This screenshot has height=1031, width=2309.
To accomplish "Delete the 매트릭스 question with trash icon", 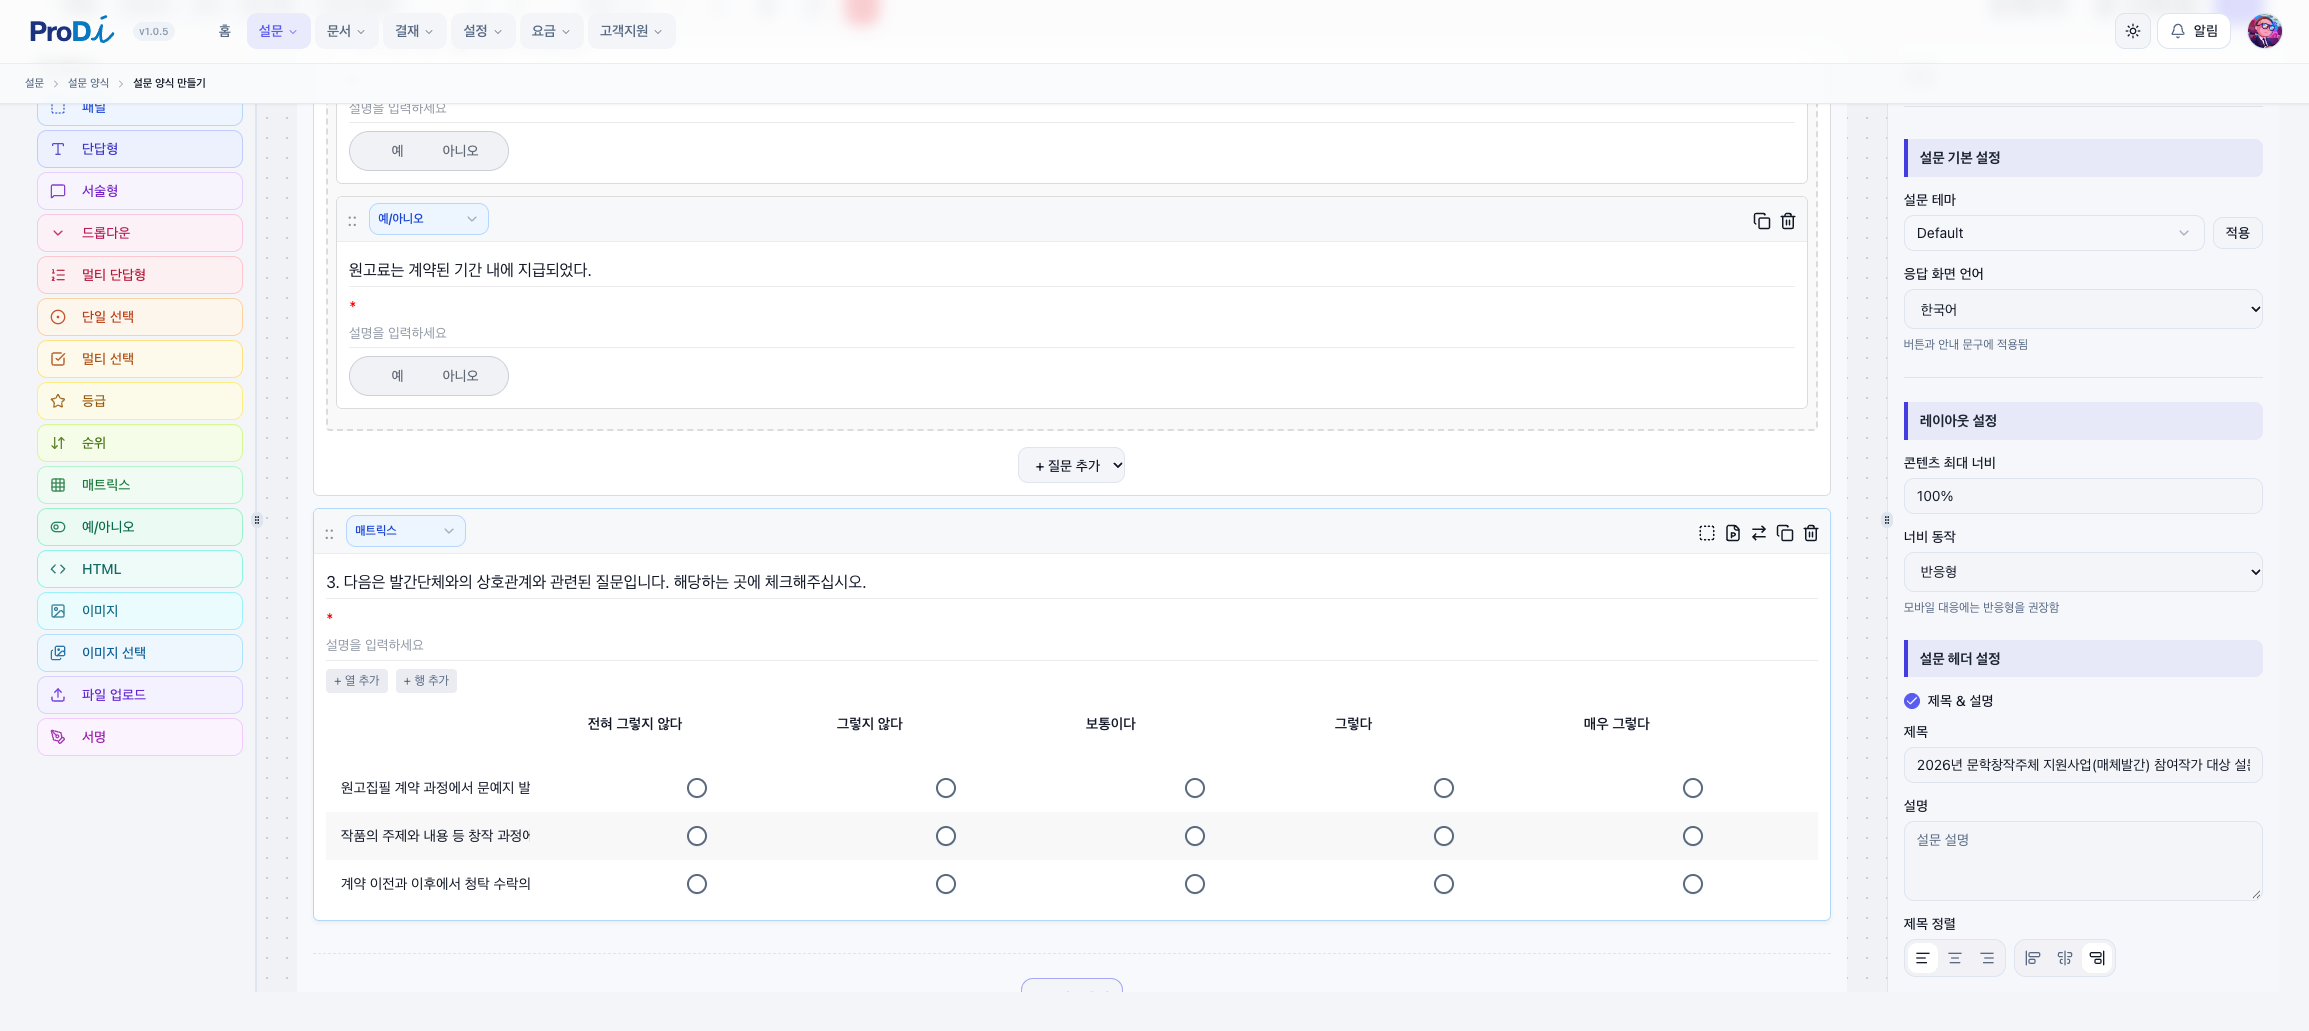I will [x=1811, y=533].
